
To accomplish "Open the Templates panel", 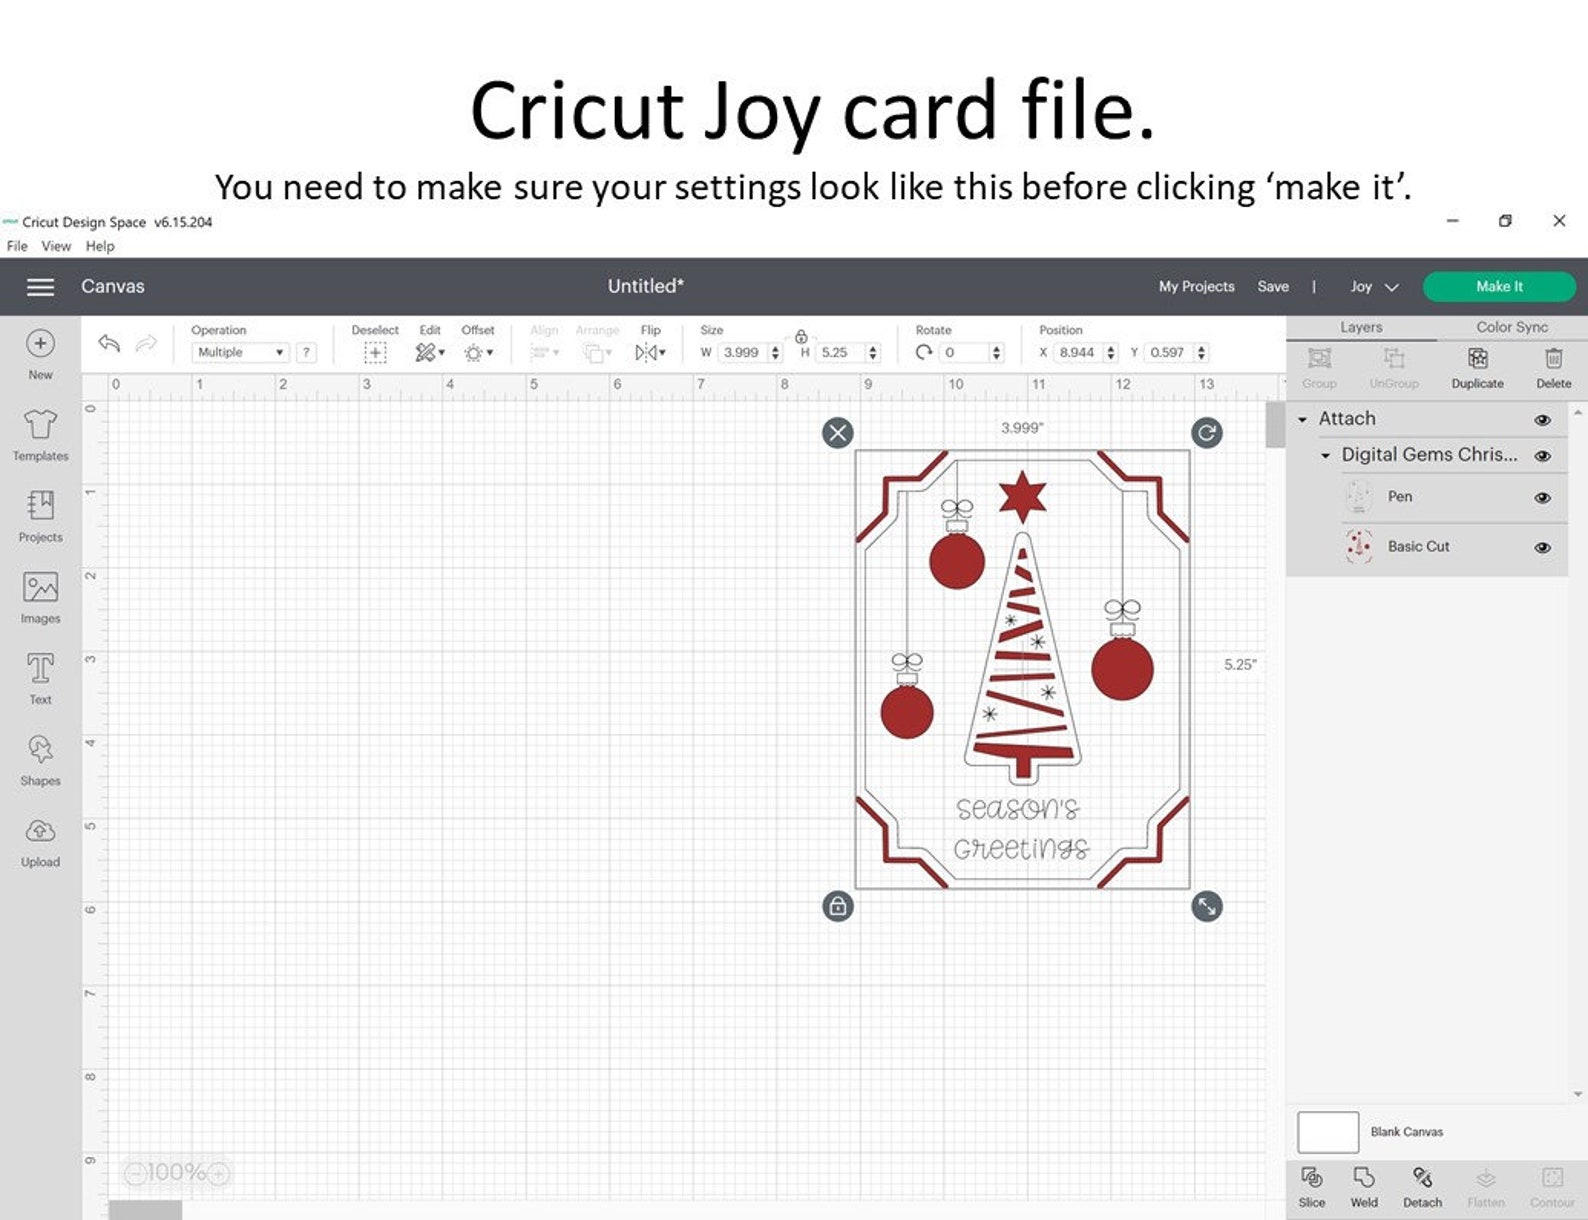I will [40, 435].
